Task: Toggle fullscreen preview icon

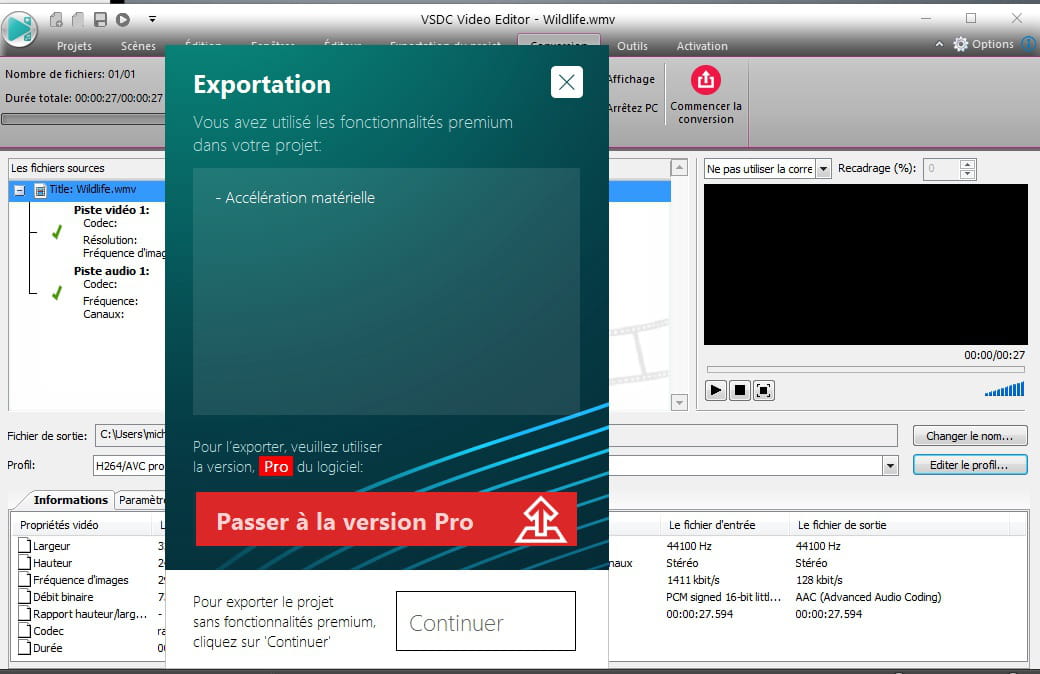Action: pos(763,390)
